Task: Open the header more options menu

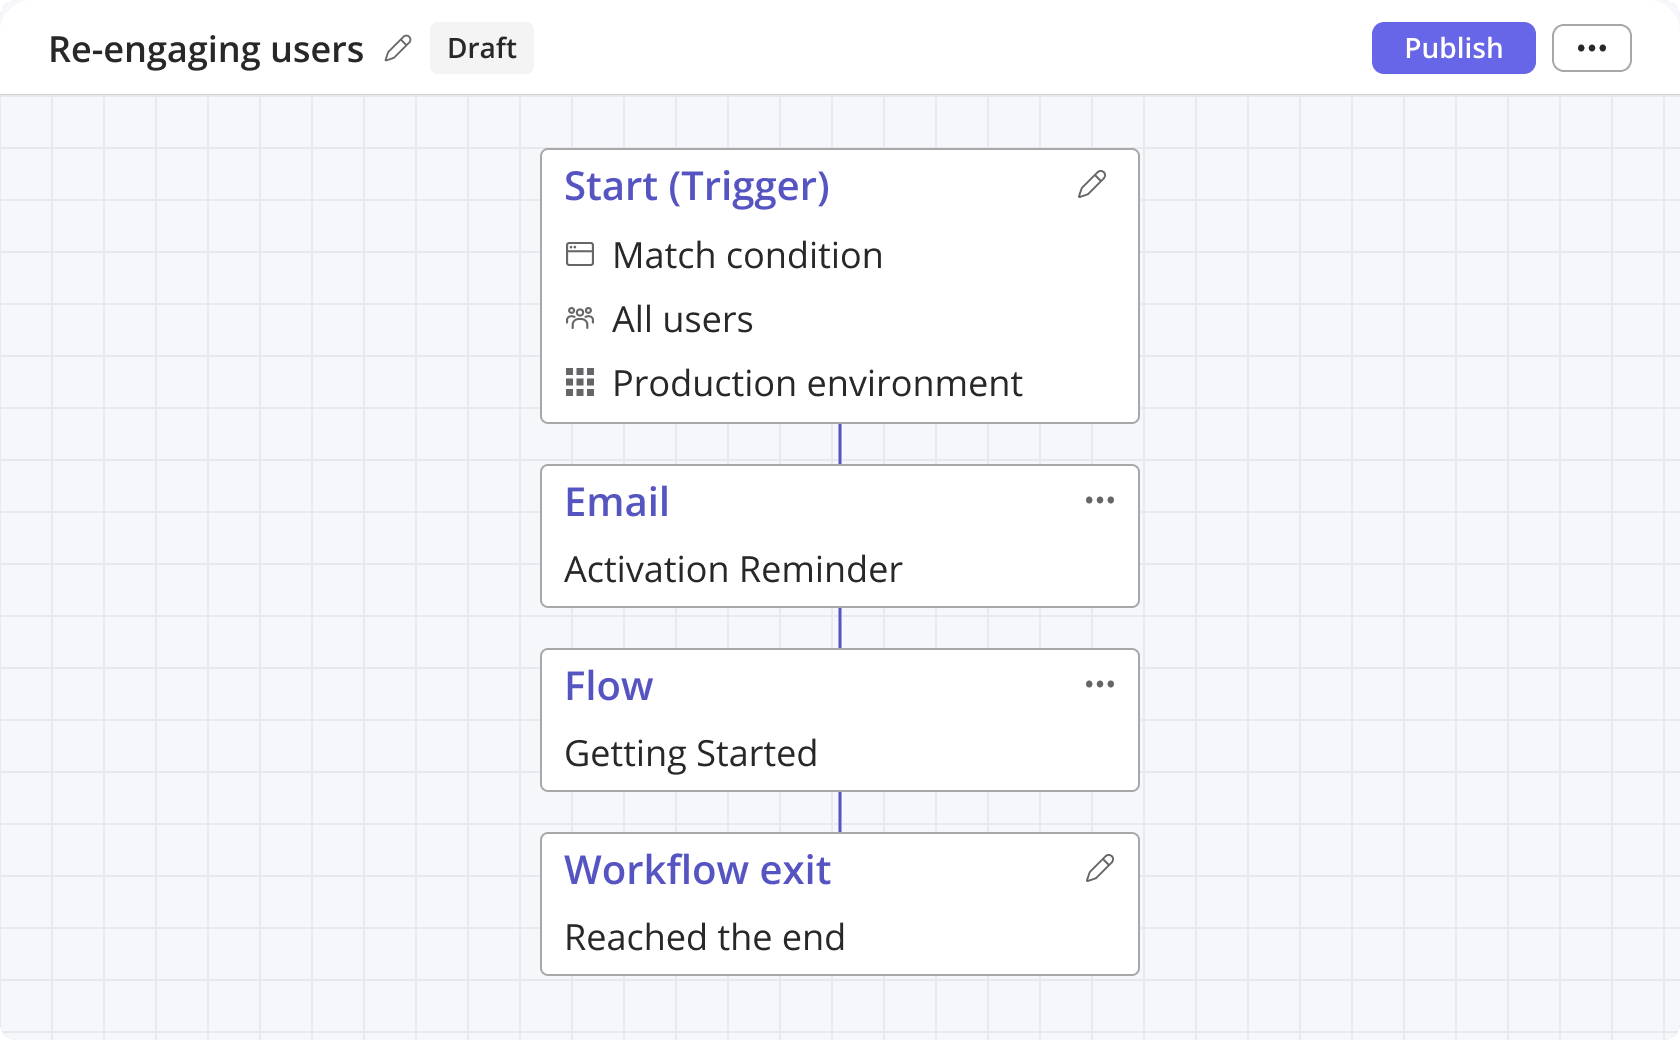Action: tap(1591, 48)
